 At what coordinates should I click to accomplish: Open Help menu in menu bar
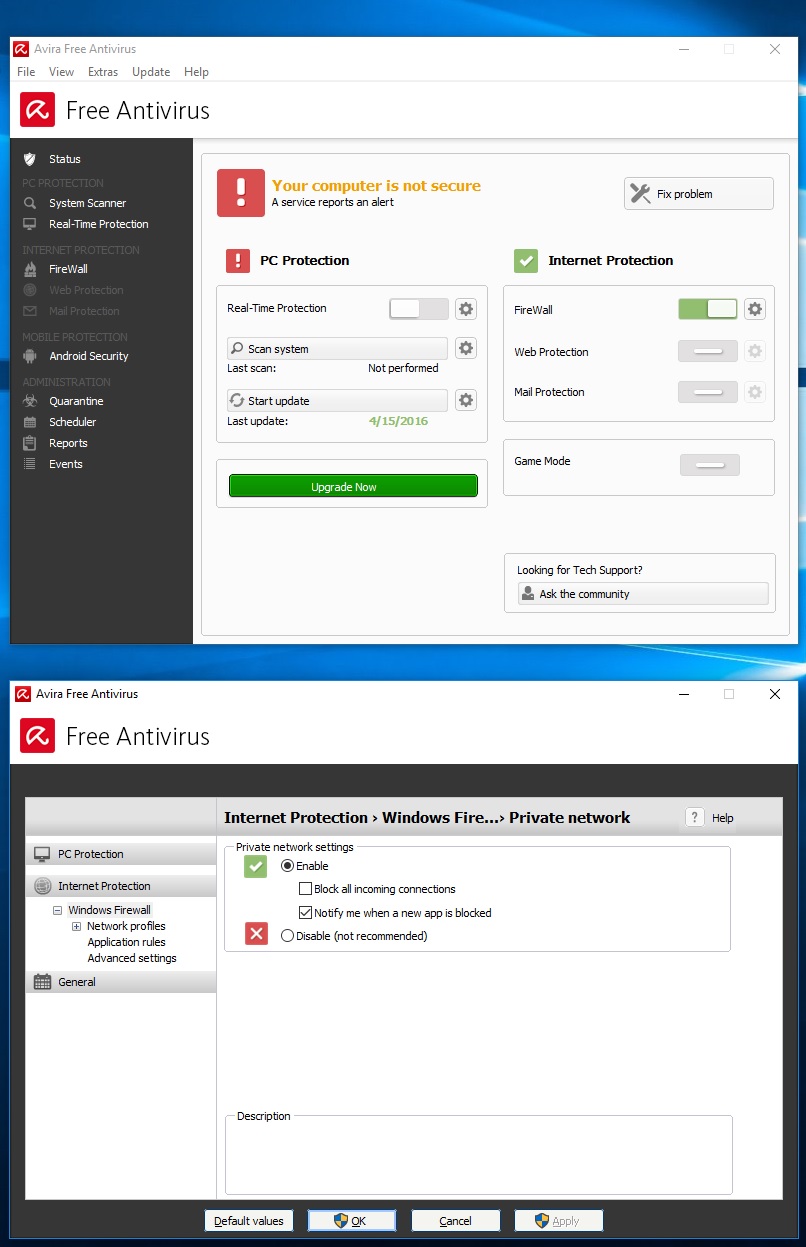coord(197,72)
